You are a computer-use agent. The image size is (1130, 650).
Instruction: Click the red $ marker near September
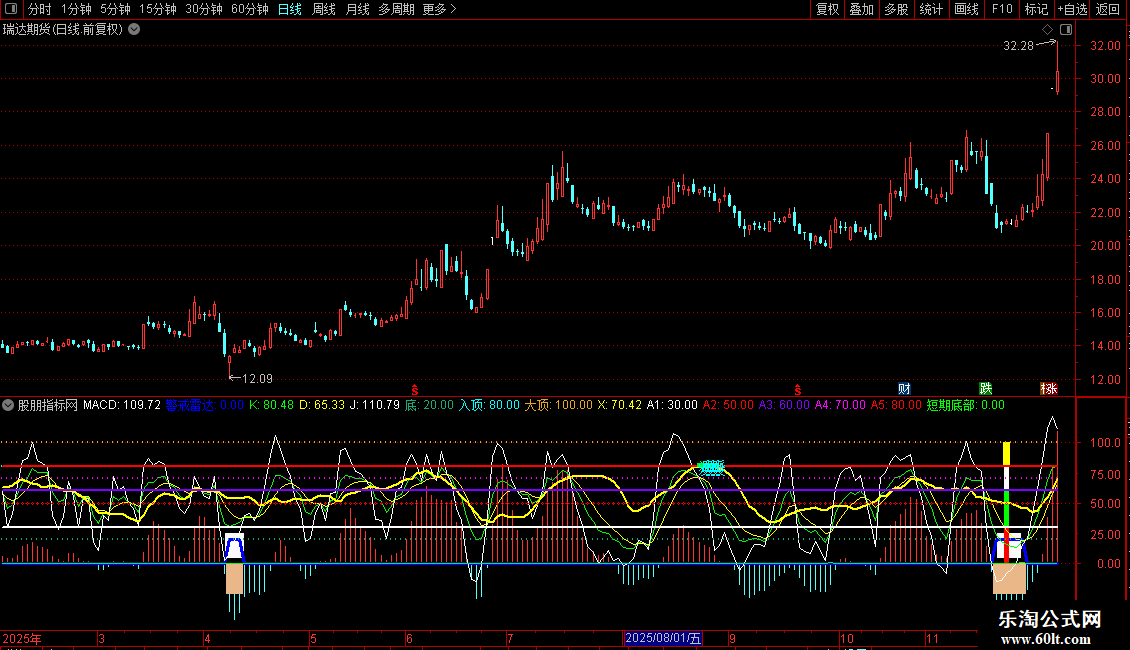797,388
